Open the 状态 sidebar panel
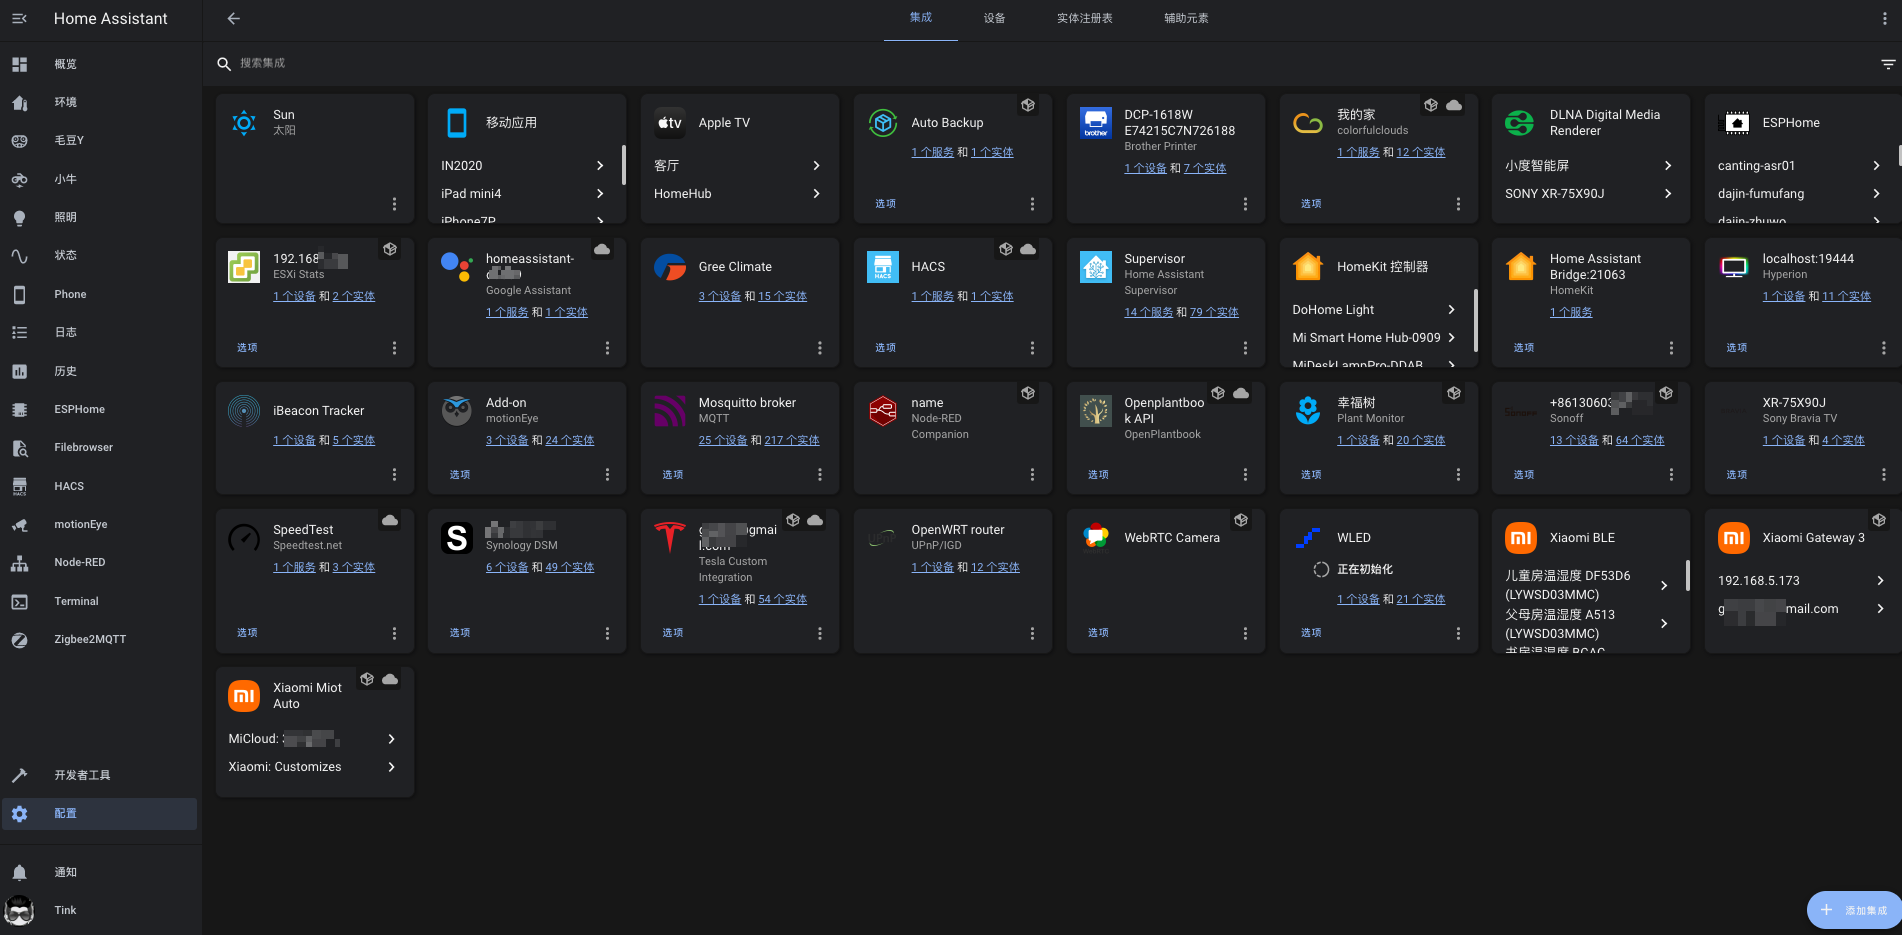 click(100, 255)
